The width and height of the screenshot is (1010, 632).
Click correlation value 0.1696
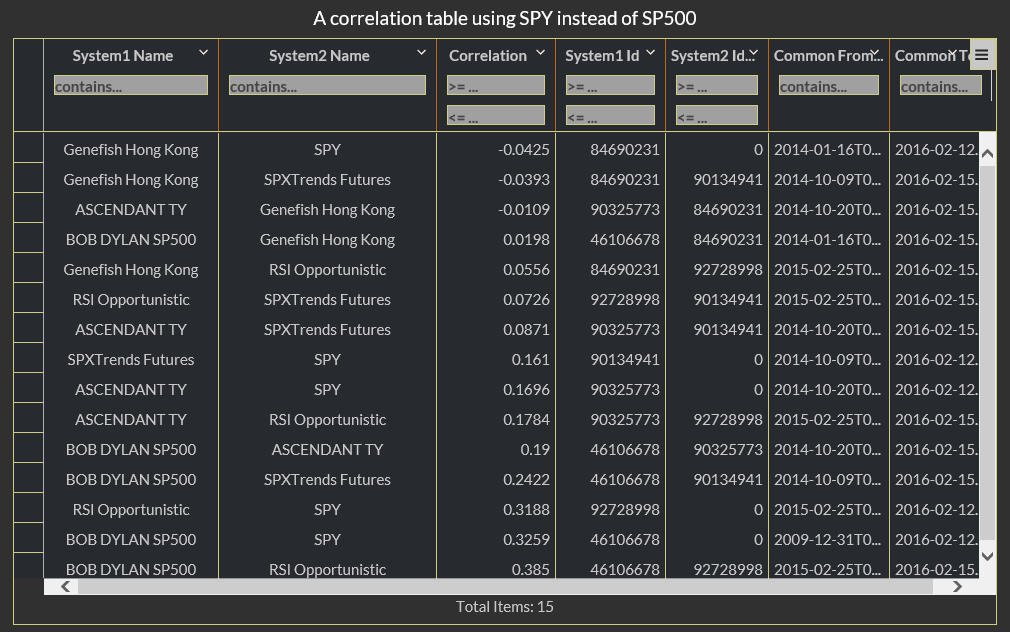click(526, 389)
